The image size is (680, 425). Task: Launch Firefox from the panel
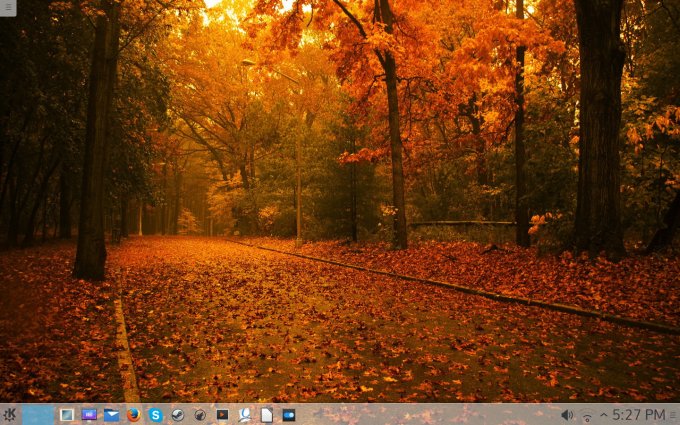click(134, 415)
